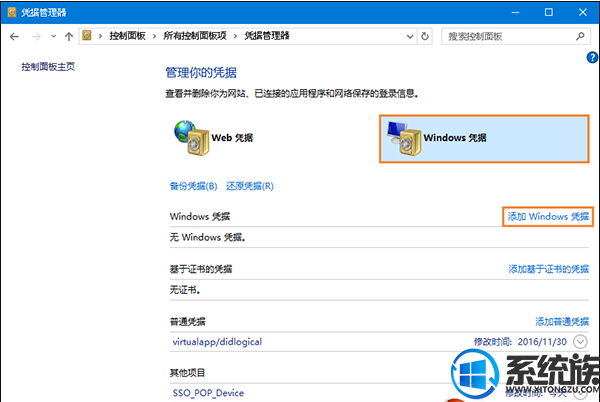Viewport: 600px width, 402px height.
Task: Click the 管理你的凭据 heading
Action: [x=201, y=73]
